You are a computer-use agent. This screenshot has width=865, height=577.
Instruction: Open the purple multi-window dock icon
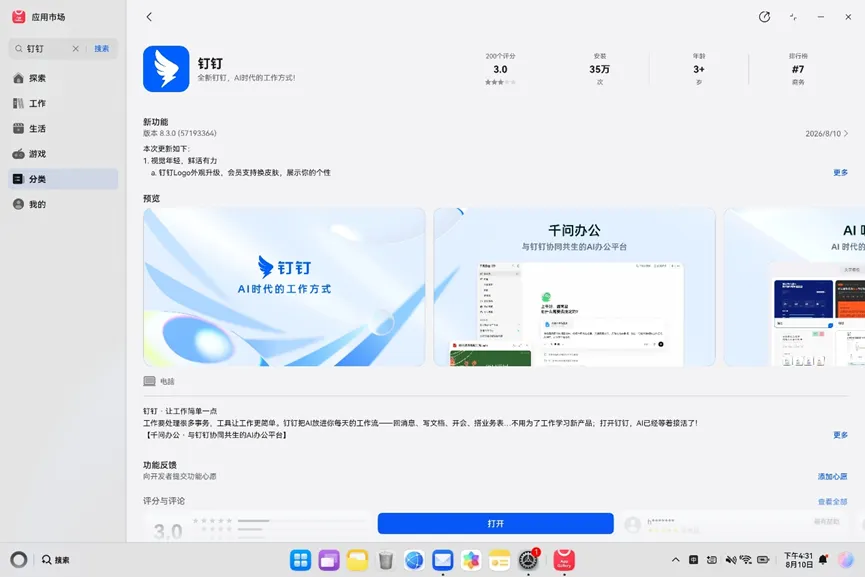click(x=329, y=560)
